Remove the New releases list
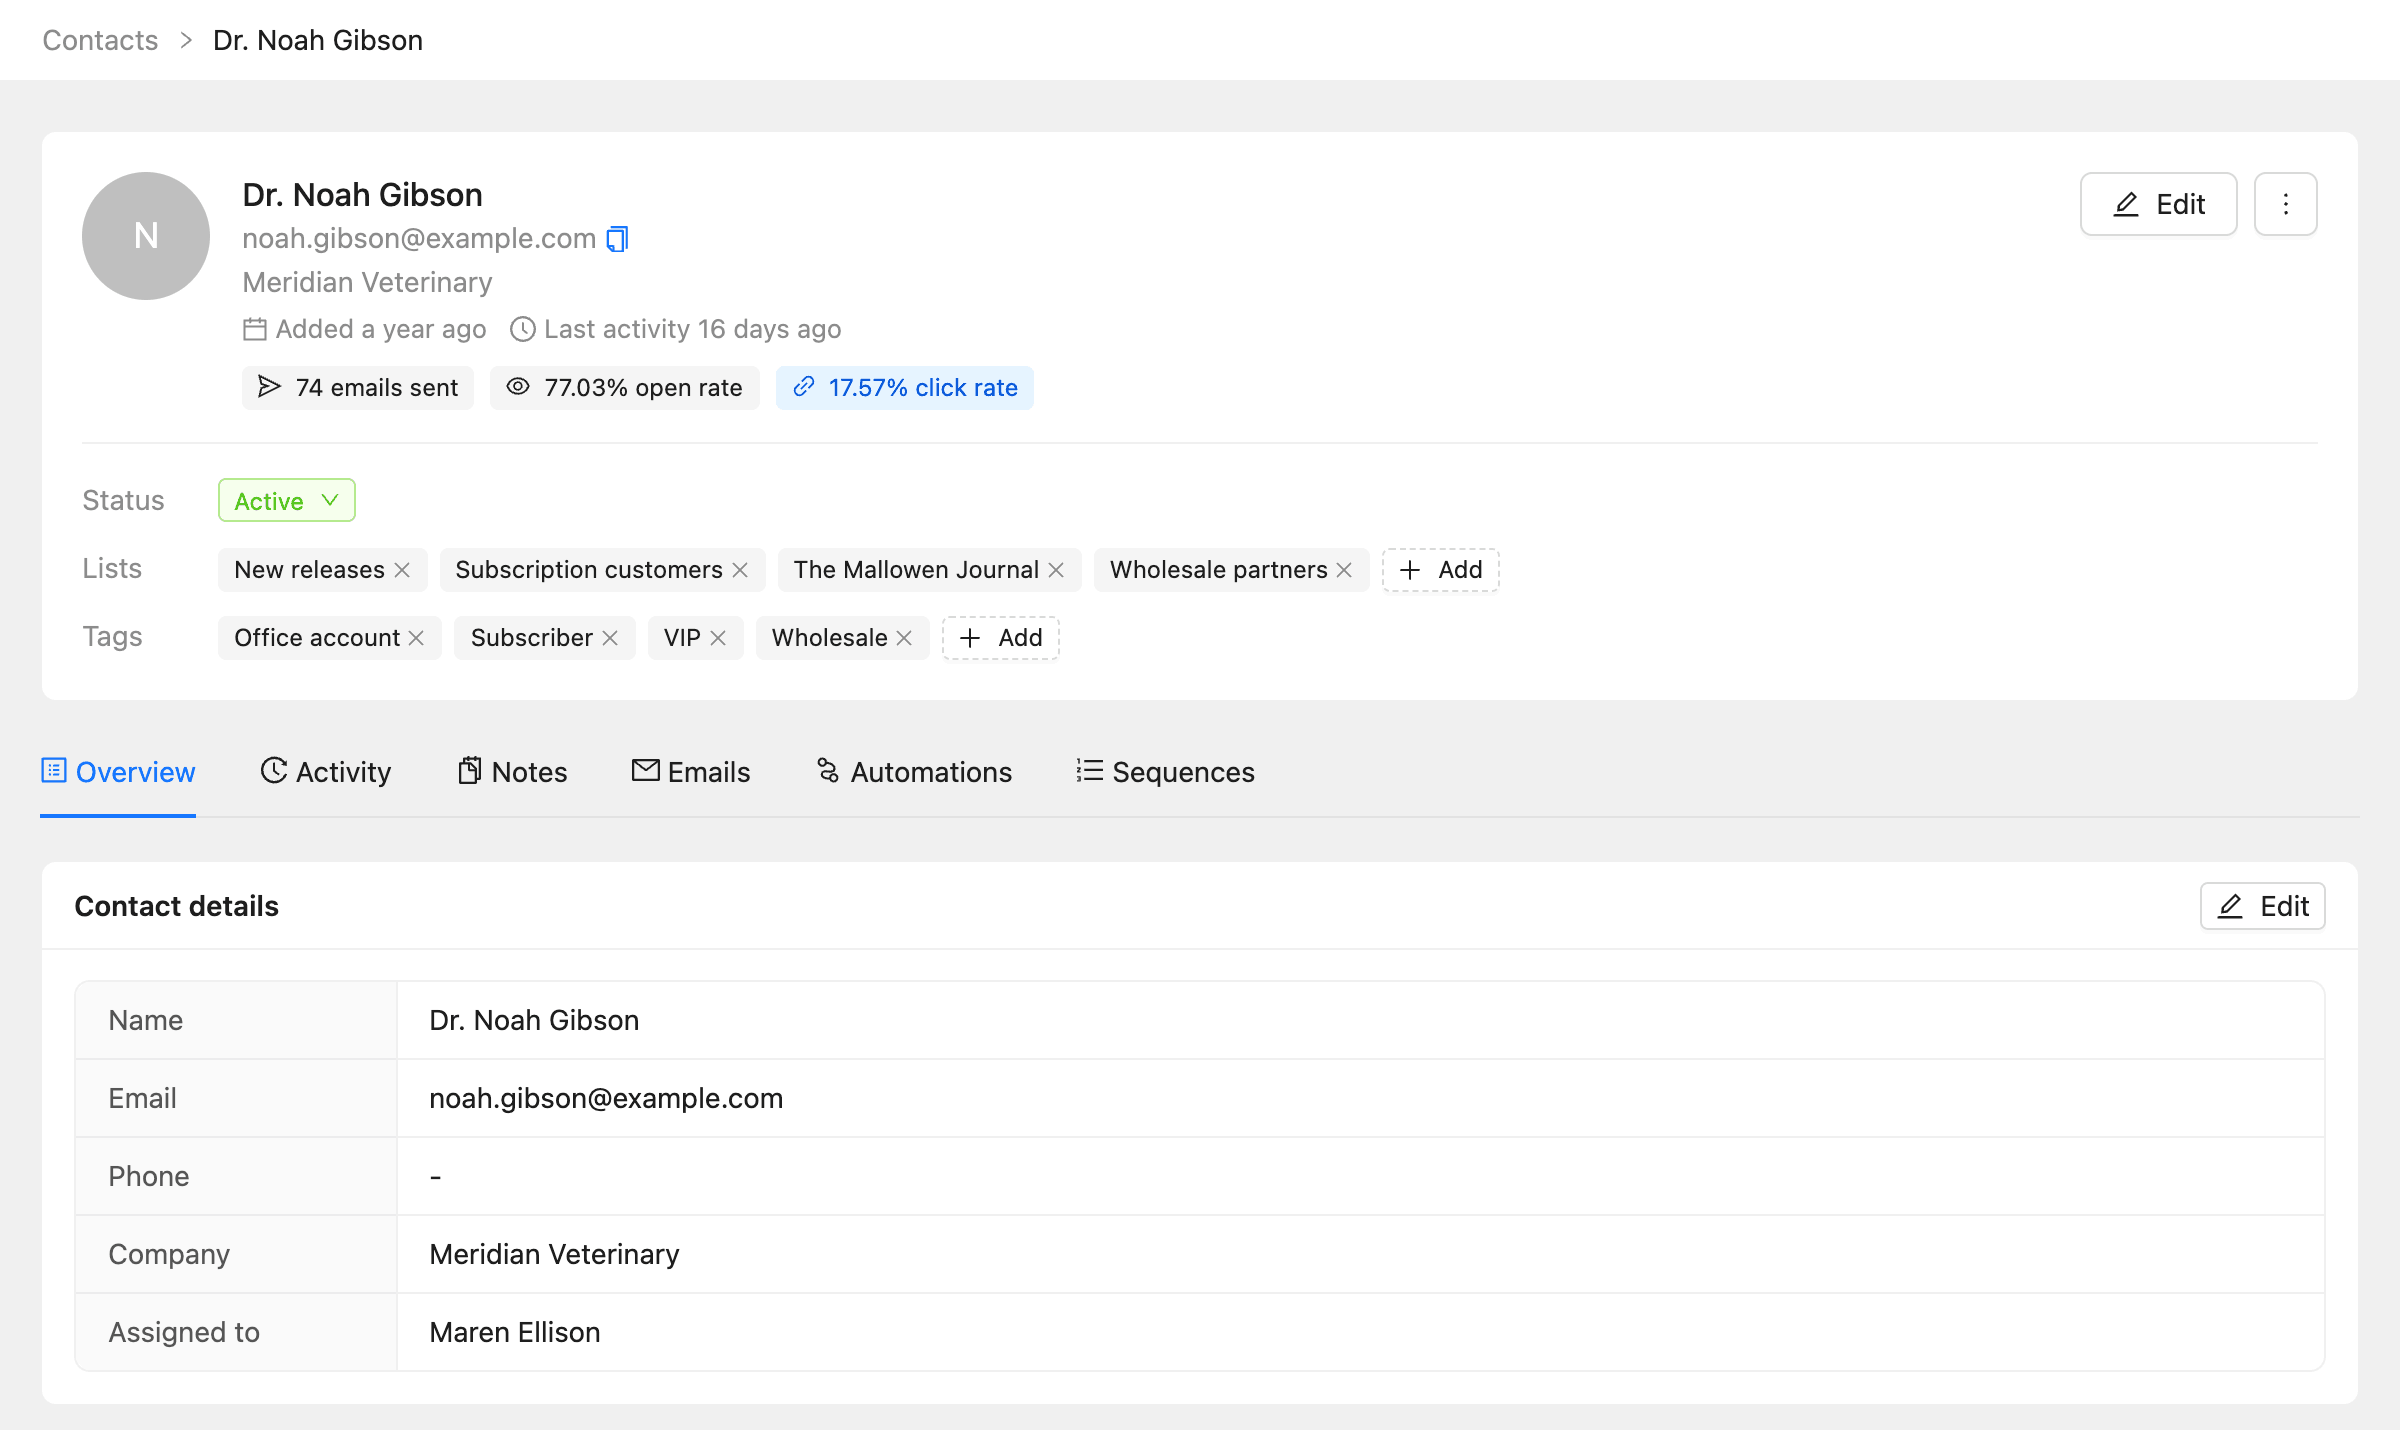Viewport: 2400px width, 1430px height. pos(402,570)
